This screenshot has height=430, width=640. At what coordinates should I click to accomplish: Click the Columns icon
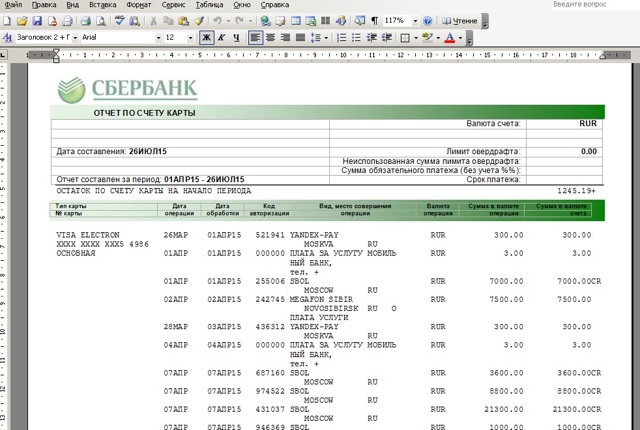[325, 21]
